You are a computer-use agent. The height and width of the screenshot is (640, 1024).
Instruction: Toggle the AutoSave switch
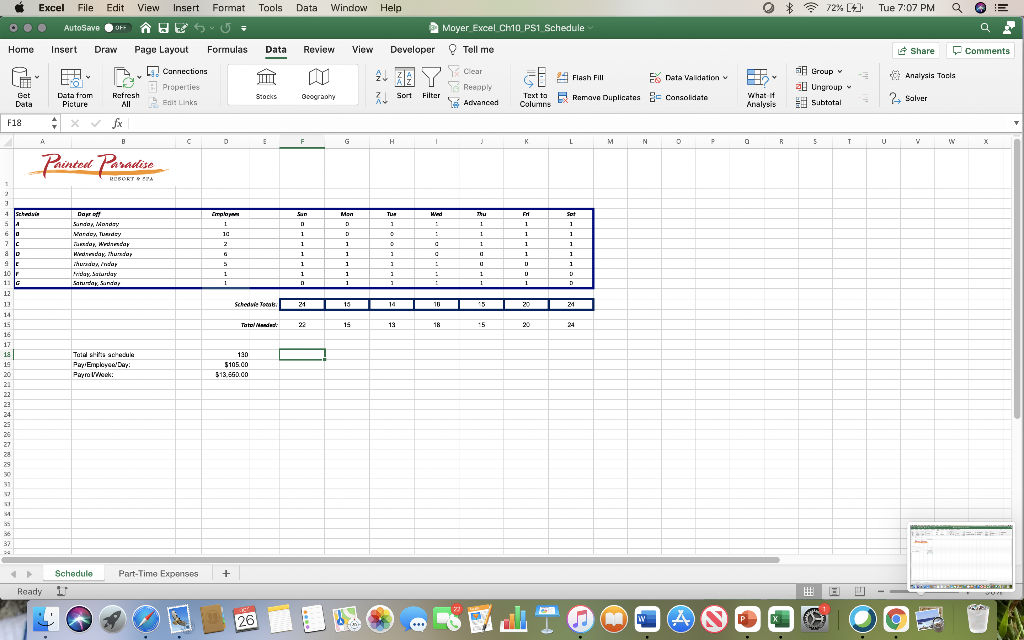pos(118,28)
